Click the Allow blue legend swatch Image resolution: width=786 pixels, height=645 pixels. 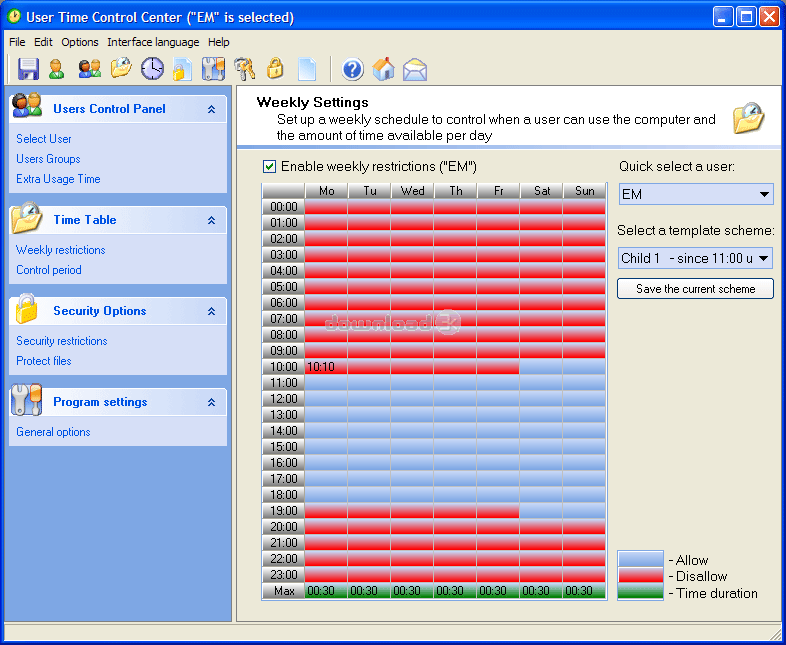(641, 559)
